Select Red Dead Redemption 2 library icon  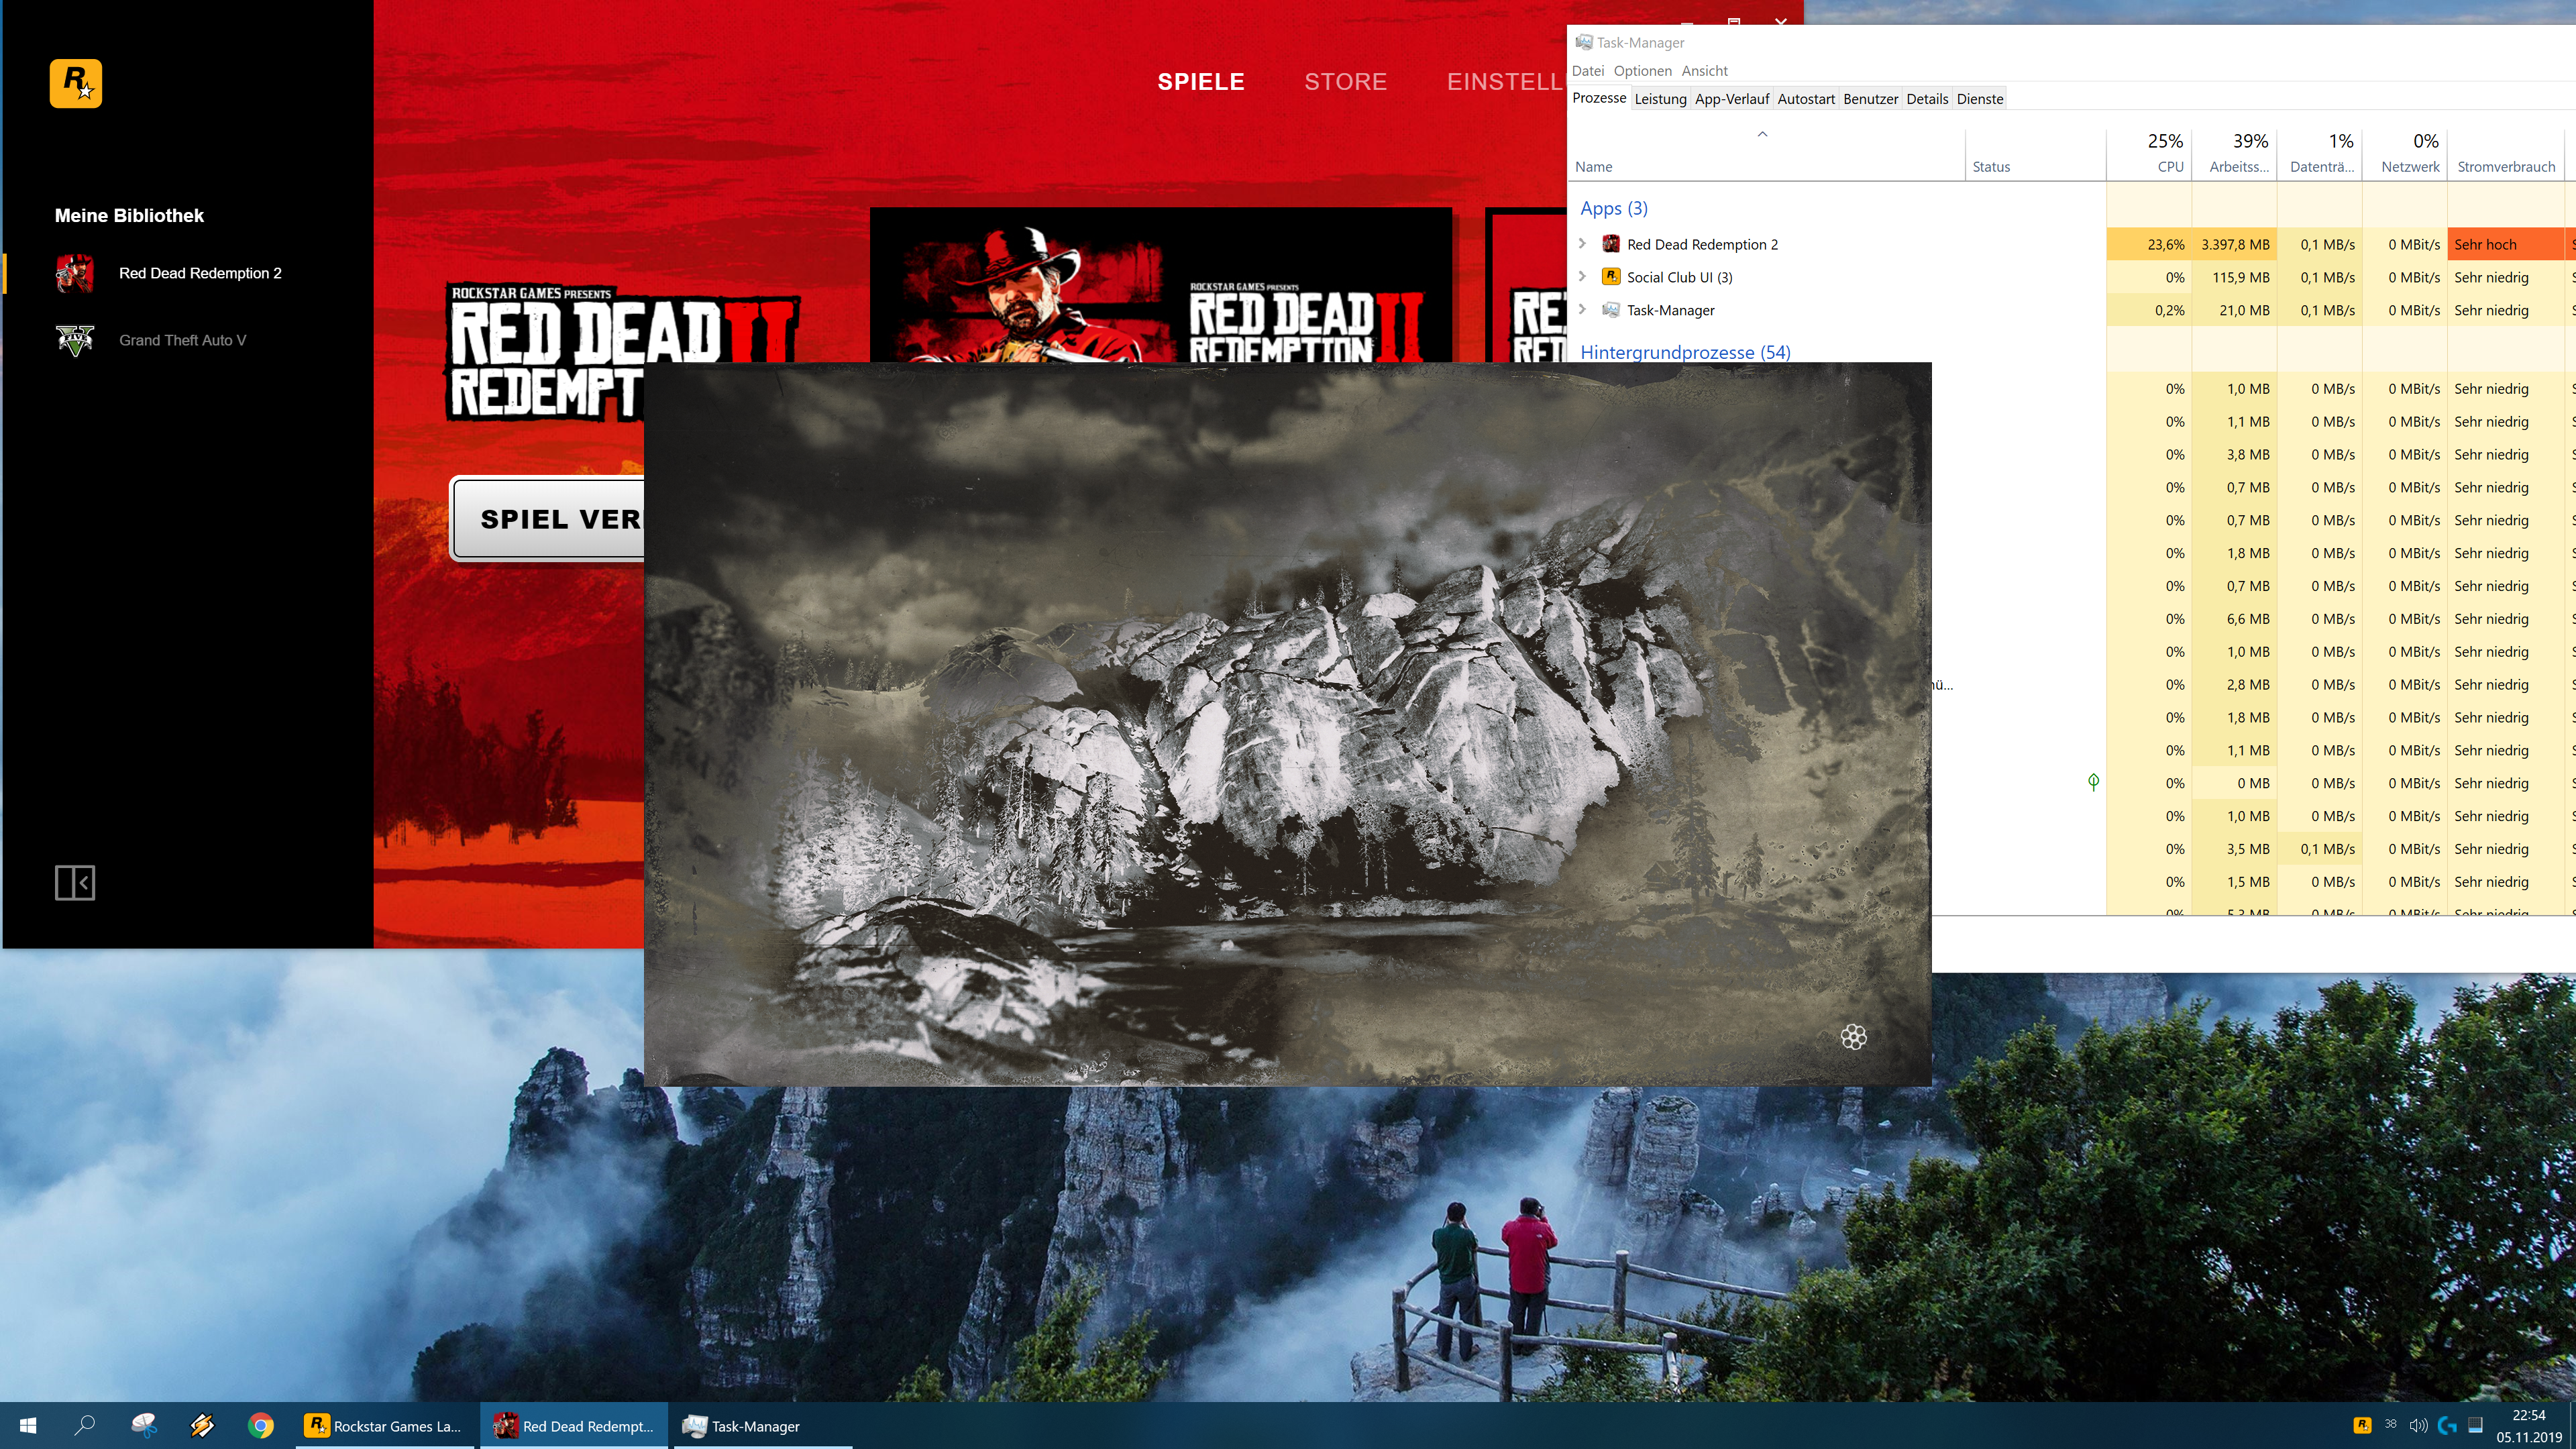coord(75,273)
